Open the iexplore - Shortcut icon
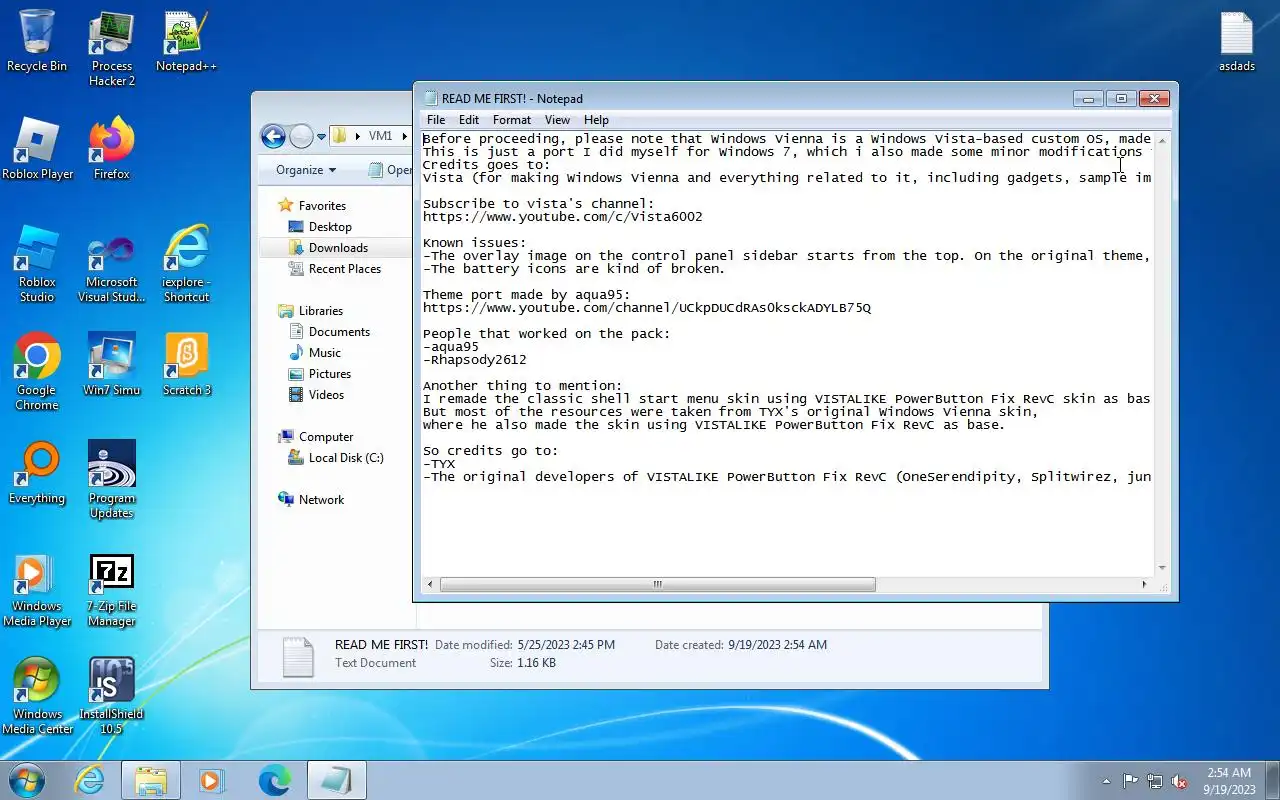The height and width of the screenshot is (800, 1280). [x=186, y=265]
